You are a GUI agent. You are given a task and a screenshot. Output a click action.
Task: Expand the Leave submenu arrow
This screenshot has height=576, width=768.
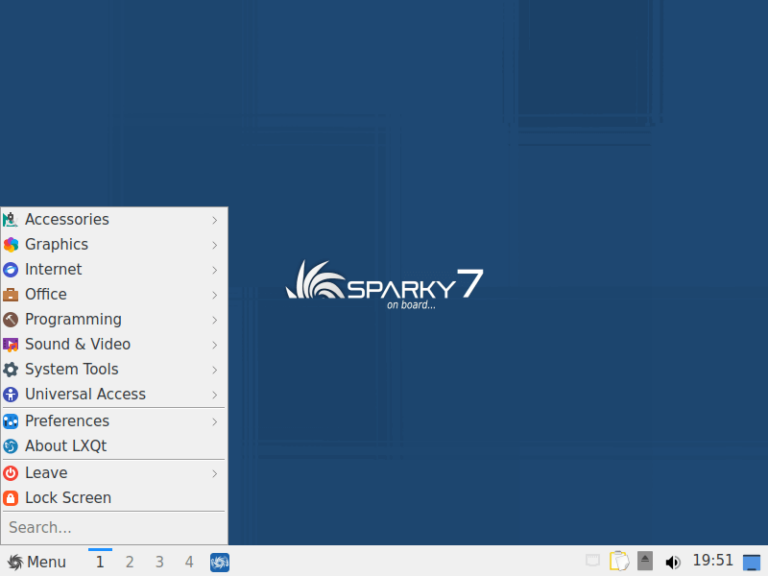(x=215, y=474)
